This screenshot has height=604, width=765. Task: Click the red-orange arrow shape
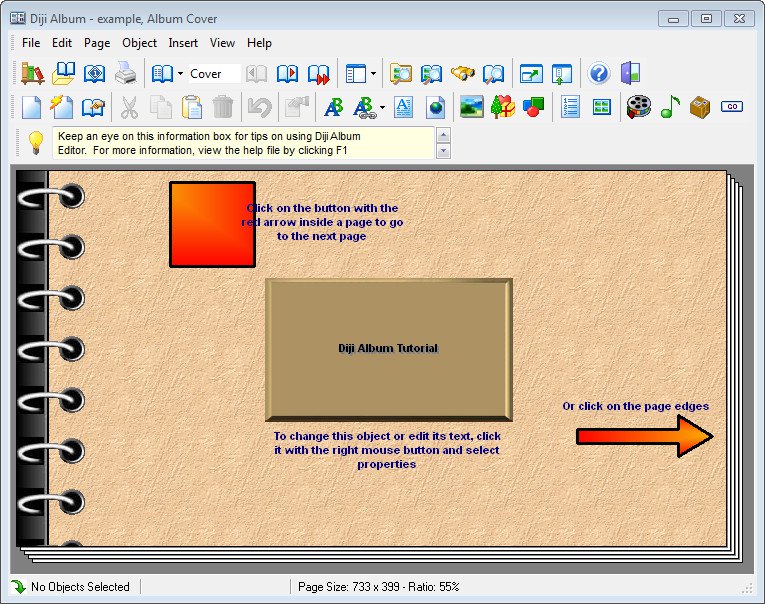[x=644, y=436]
